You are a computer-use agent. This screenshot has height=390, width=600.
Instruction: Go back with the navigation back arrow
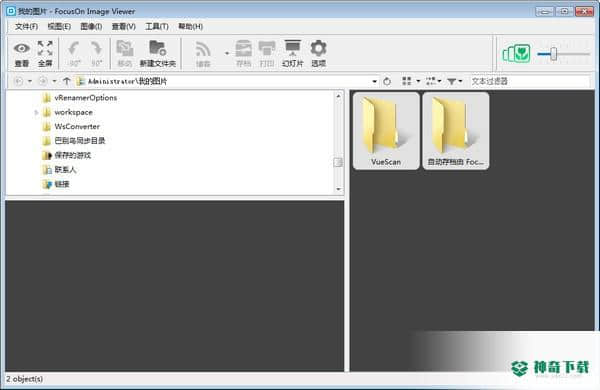(x=18, y=81)
